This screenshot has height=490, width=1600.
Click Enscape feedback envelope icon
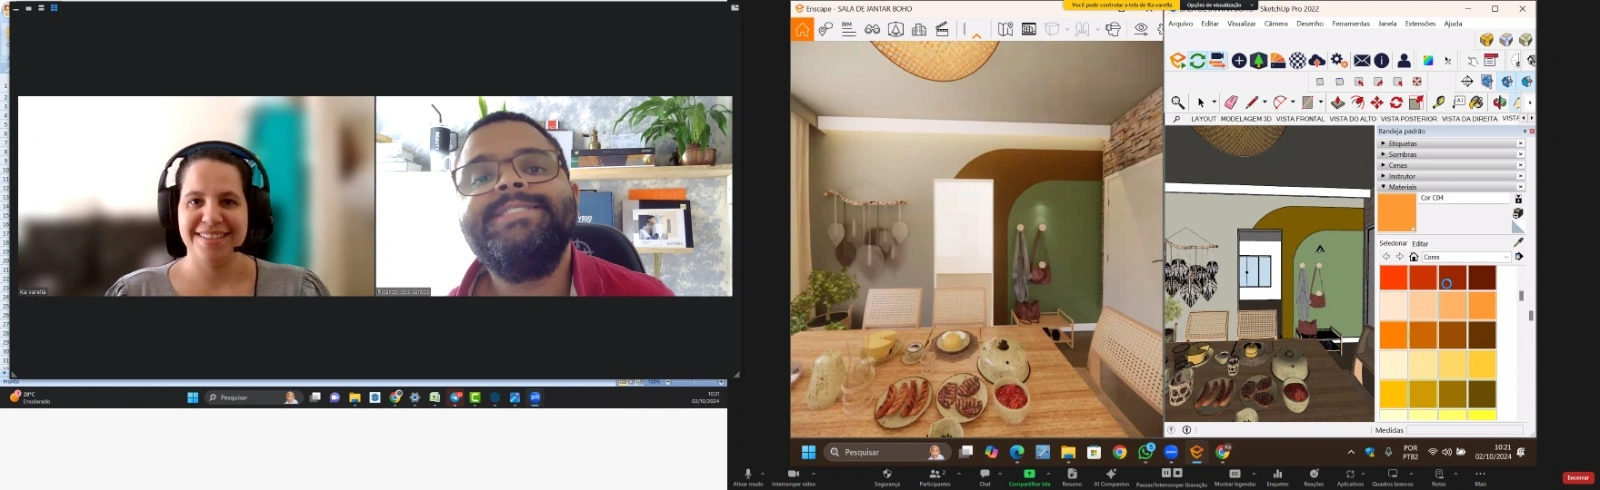point(1362,61)
